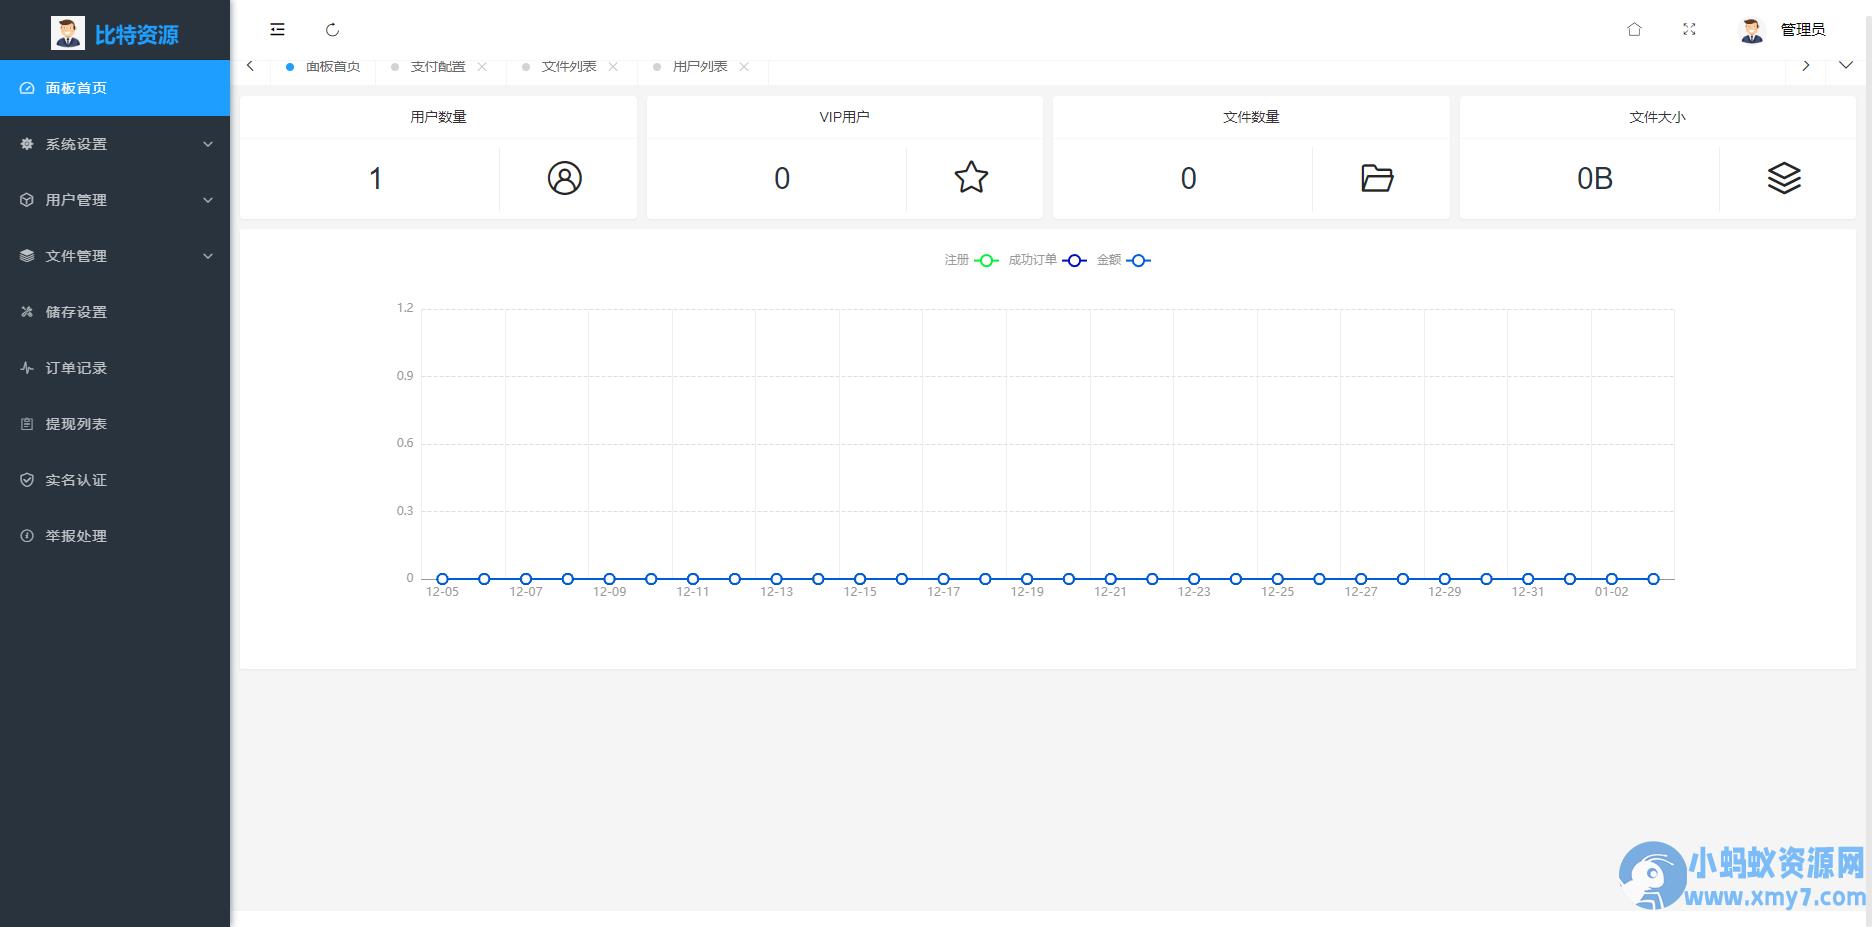Expand the 文件管理 menu chevron

[x=208, y=256]
